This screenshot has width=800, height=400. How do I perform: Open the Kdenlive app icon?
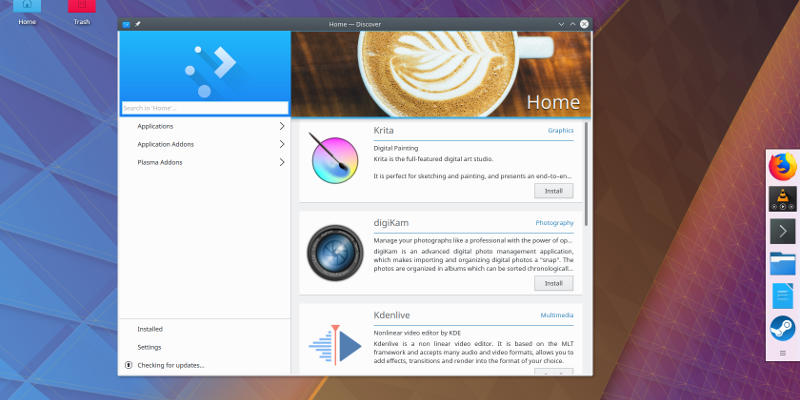pos(335,345)
